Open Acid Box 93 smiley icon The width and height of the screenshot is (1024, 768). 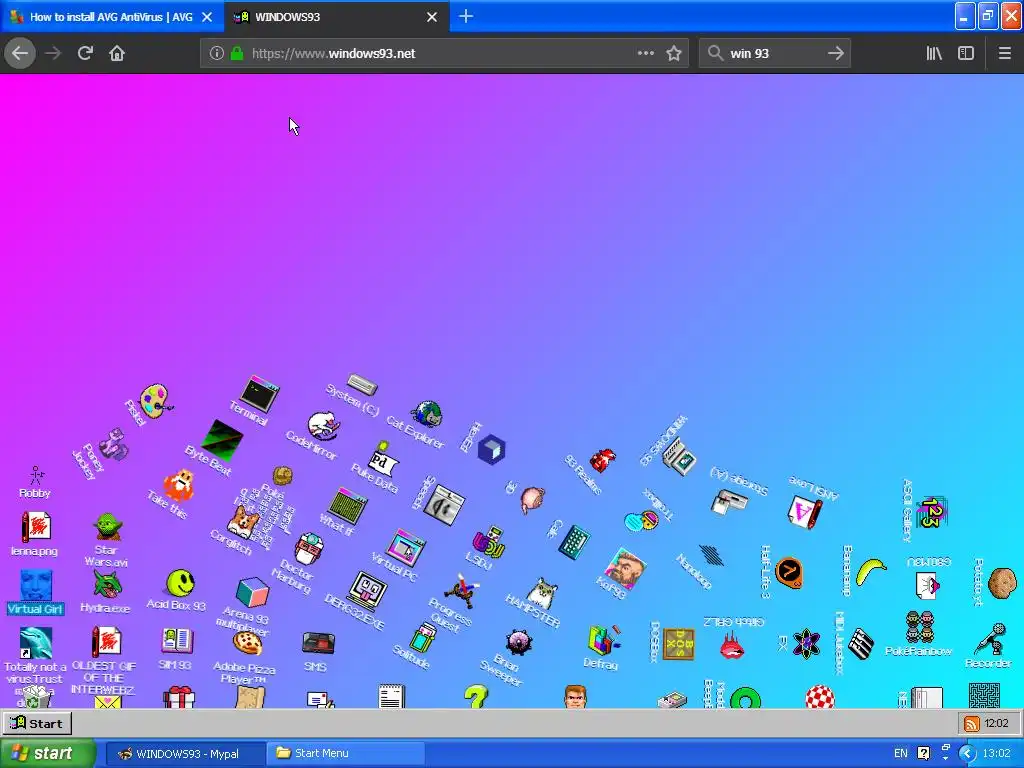[180, 583]
